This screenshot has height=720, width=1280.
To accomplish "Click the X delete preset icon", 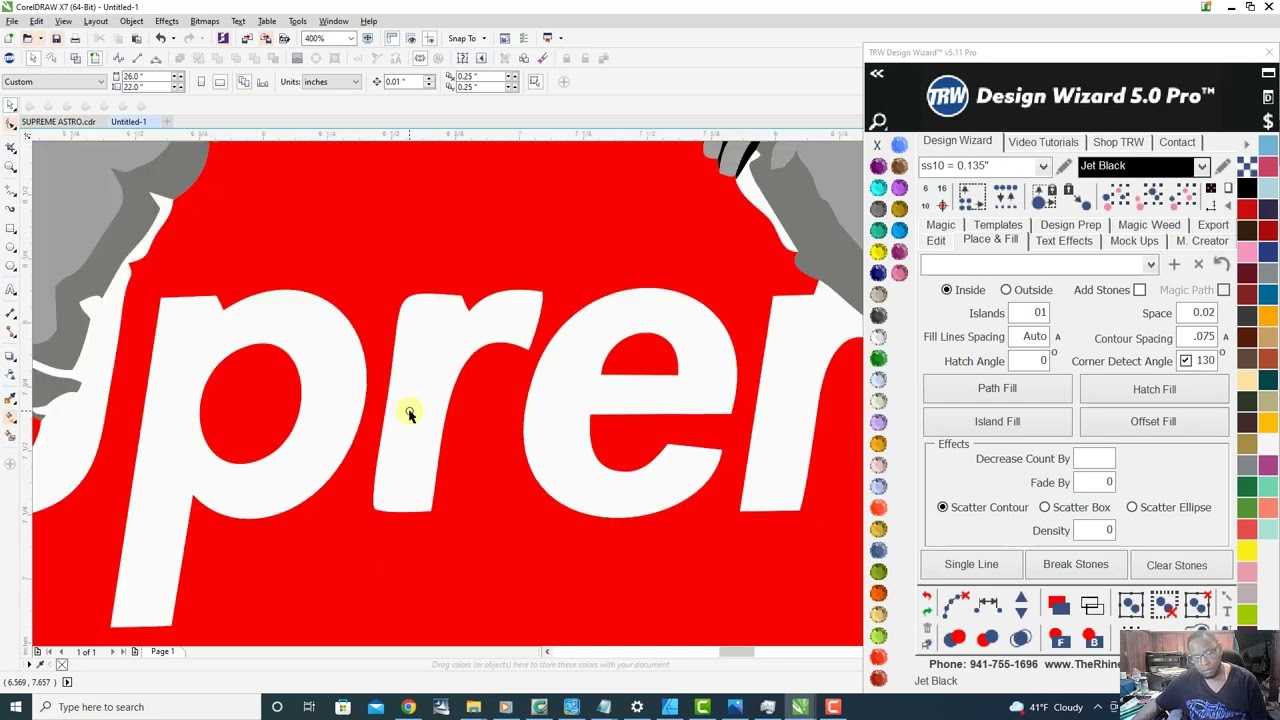I will (x=1198, y=264).
